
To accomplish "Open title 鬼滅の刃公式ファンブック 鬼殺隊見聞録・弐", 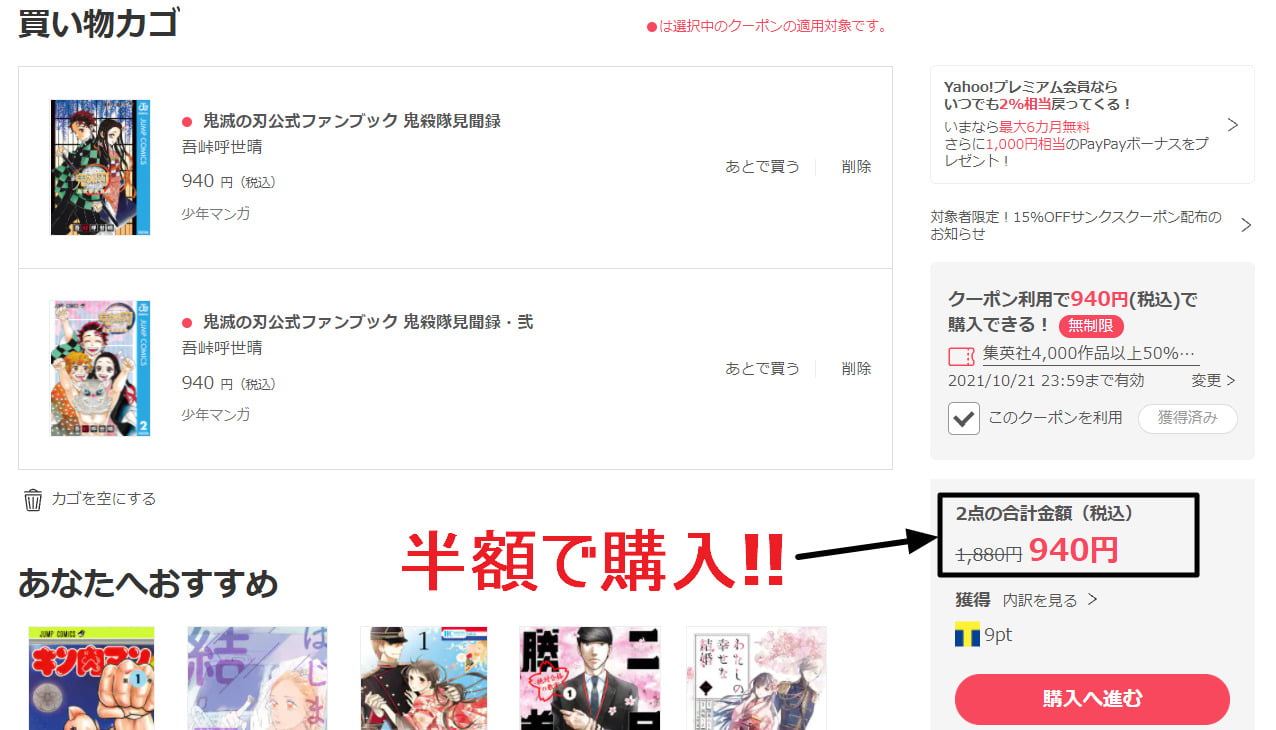I will [368, 322].
